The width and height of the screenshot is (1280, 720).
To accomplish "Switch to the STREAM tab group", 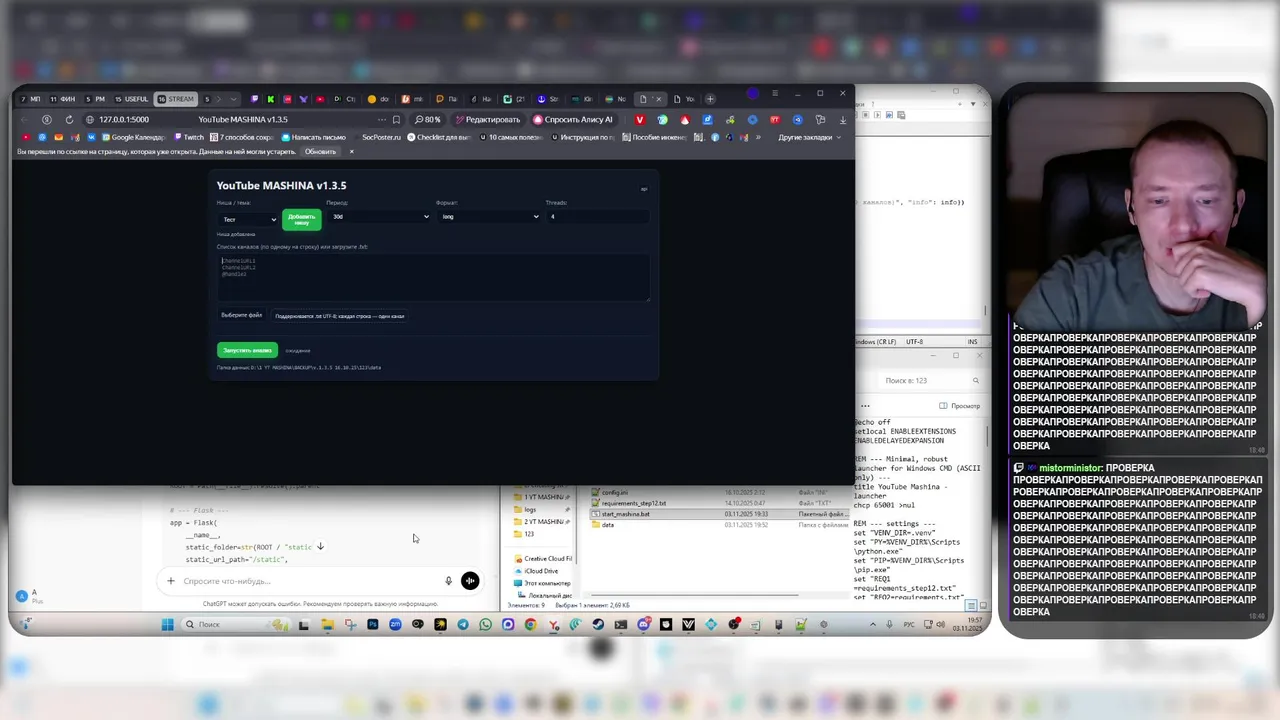I will tap(176, 99).
